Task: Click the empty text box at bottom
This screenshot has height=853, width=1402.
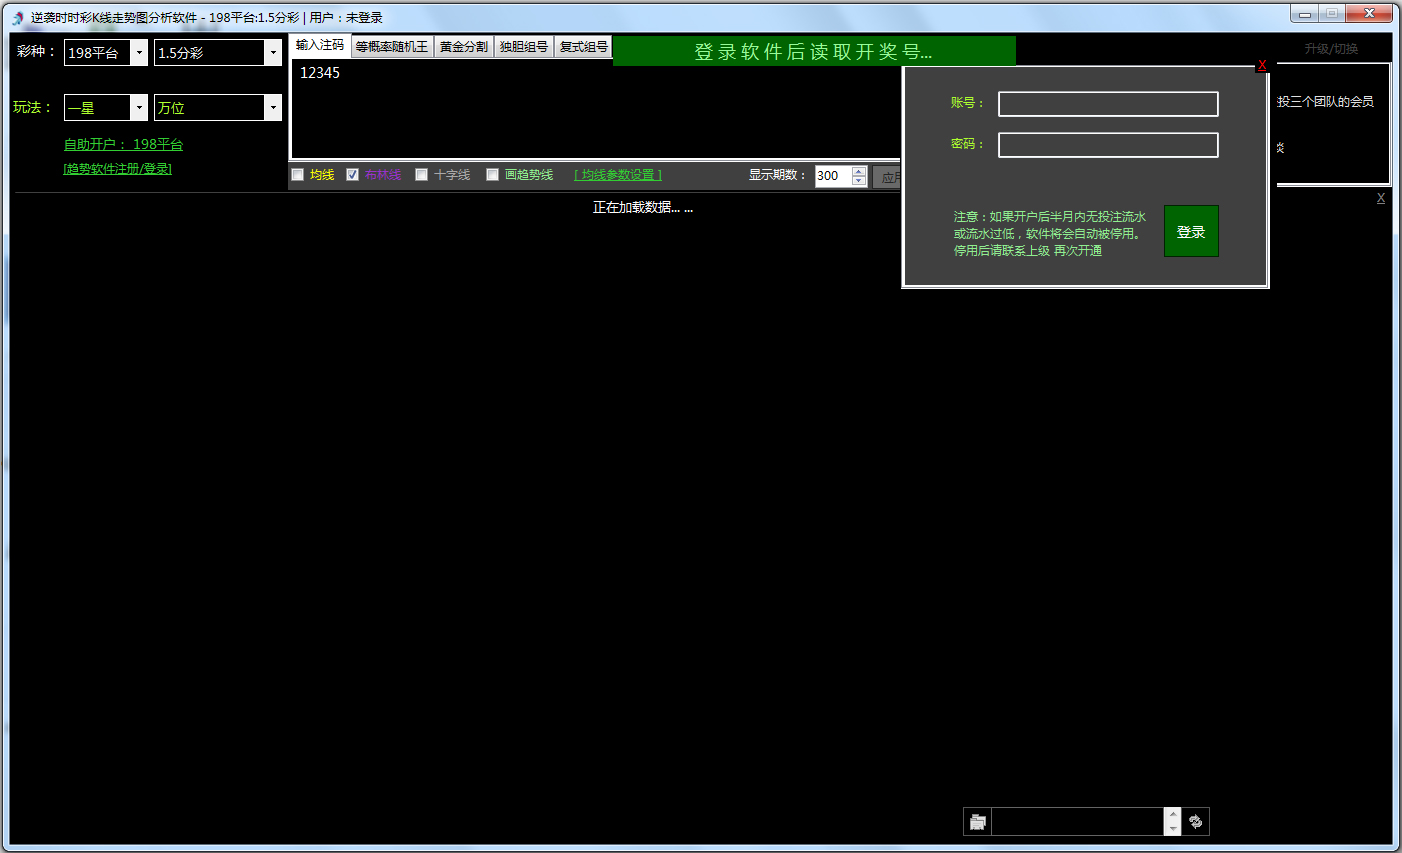Action: 1078,822
